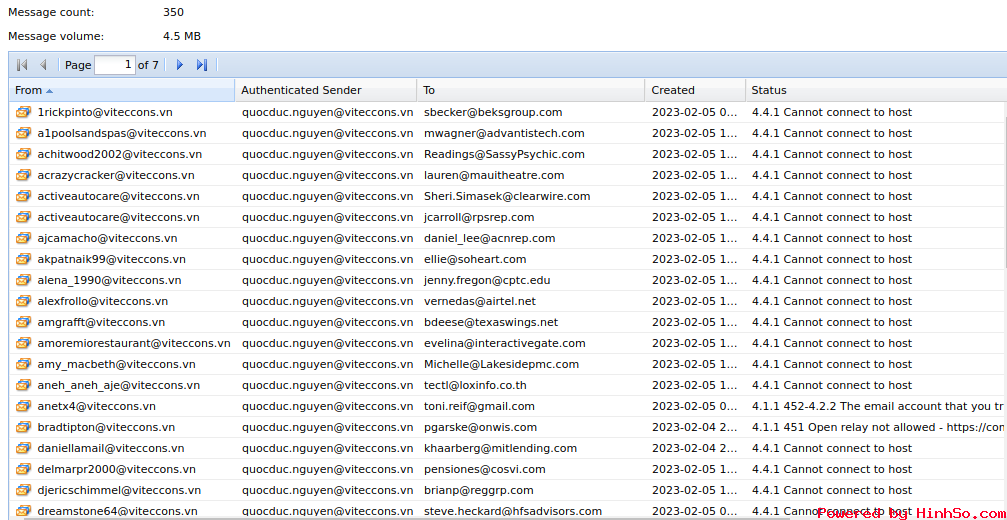Screen dimensions: 1007x520
Task: Click mail icon for aneh_aneh_aje@viteccons.vn row
Action: point(24,385)
